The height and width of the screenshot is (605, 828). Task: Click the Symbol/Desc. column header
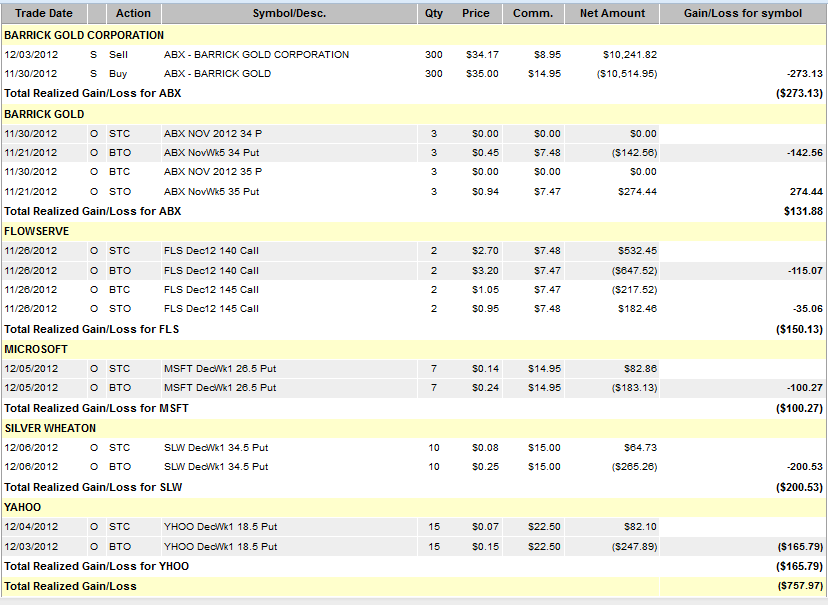pyautogui.click(x=289, y=13)
